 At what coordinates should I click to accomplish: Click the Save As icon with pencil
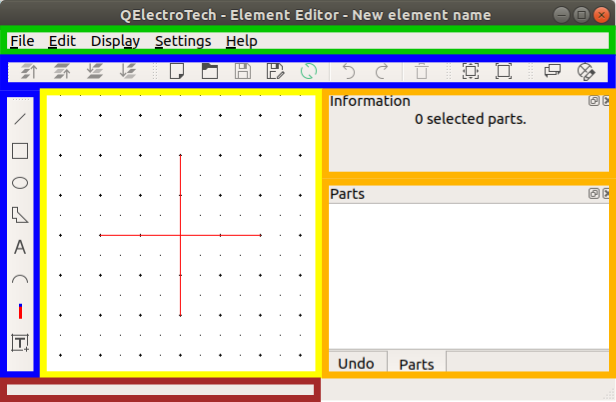click(x=275, y=71)
